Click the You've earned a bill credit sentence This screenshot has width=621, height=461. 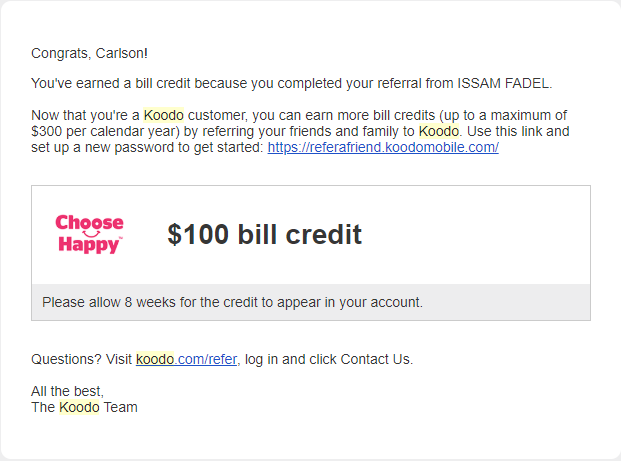click(291, 84)
